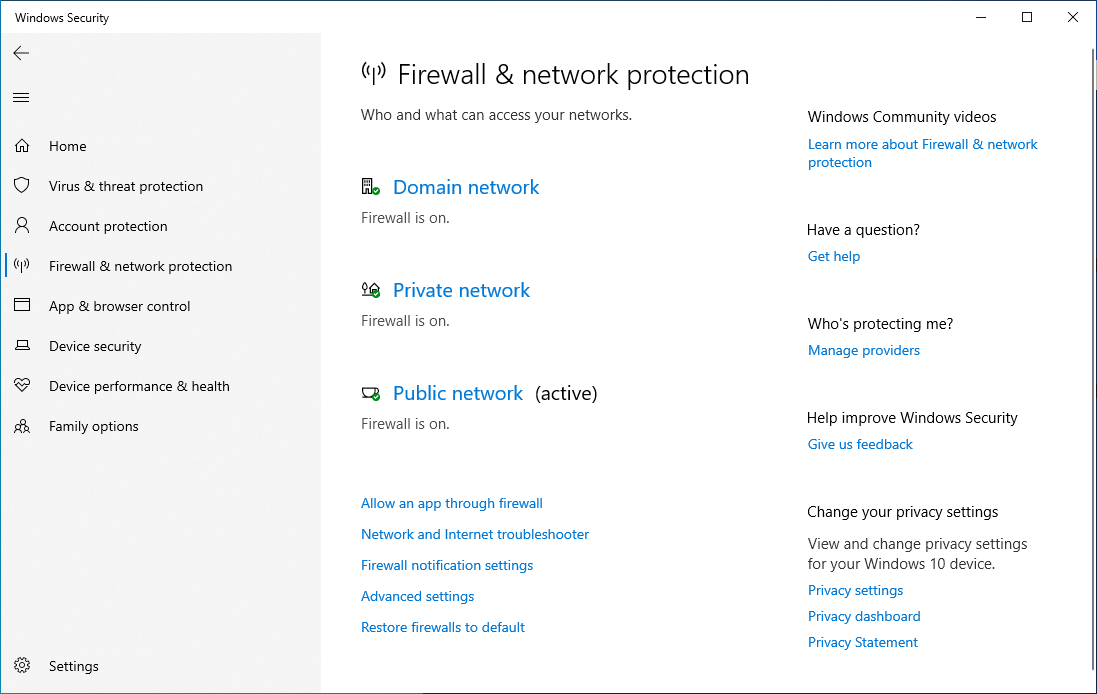This screenshot has height=694, width=1097.
Task: Click the back arrow
Action: (21, 53)
